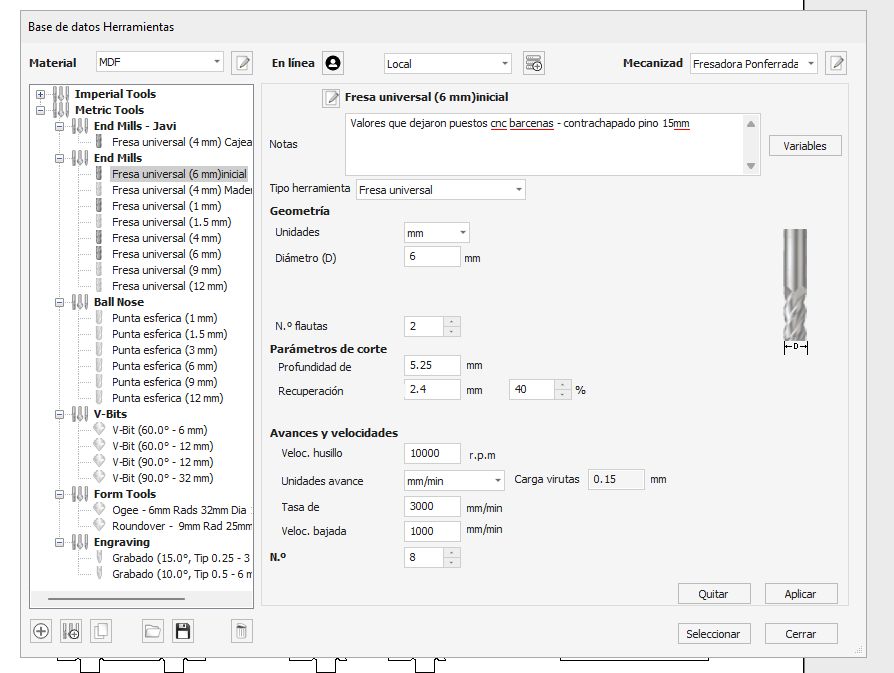Click Veloc. husillo field 10000
Image resolution: width=894 pixels, height=673 pixels.
coord(432,453)
